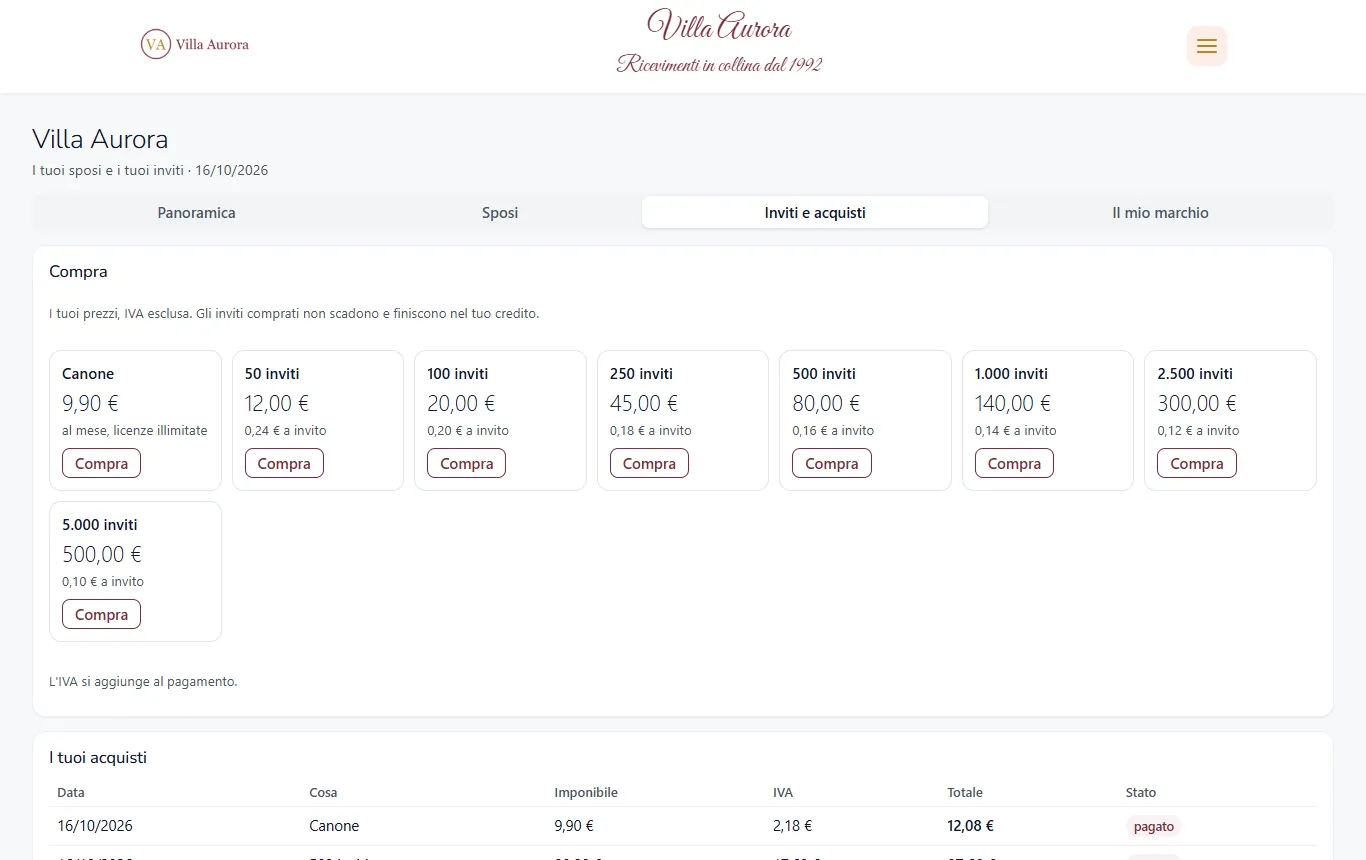1366x860 pixels.
Task: Click the IVA column header
Action: click(x=783, y=793)
